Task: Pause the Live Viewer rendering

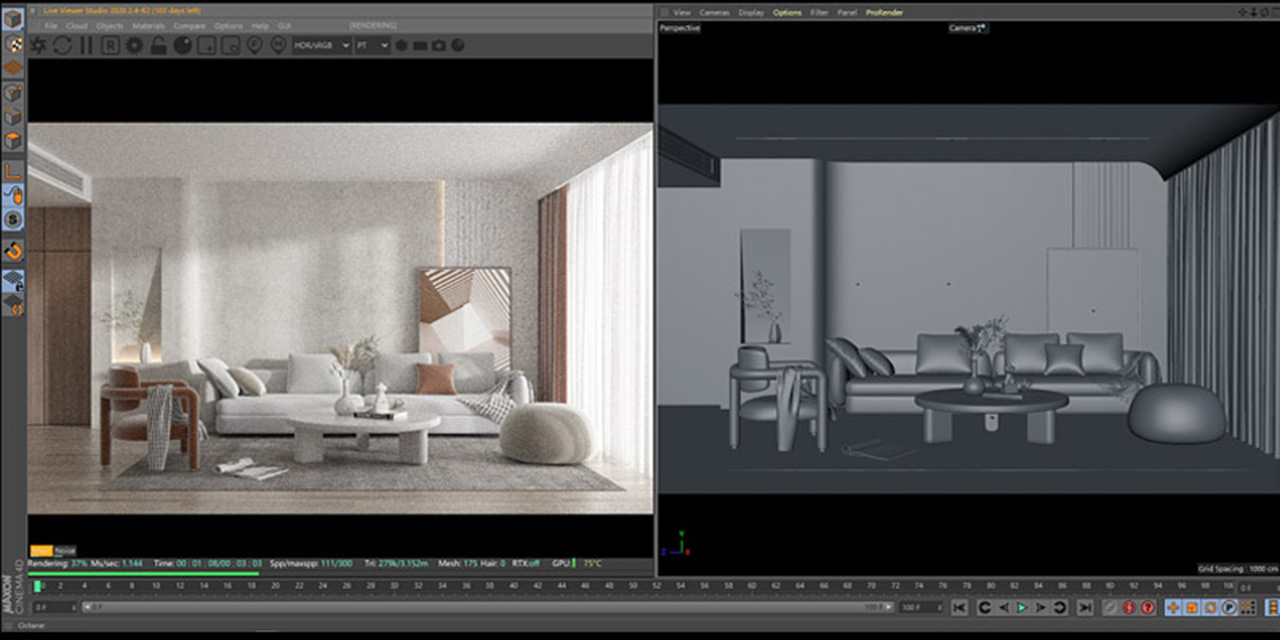Action: [87, 45]
